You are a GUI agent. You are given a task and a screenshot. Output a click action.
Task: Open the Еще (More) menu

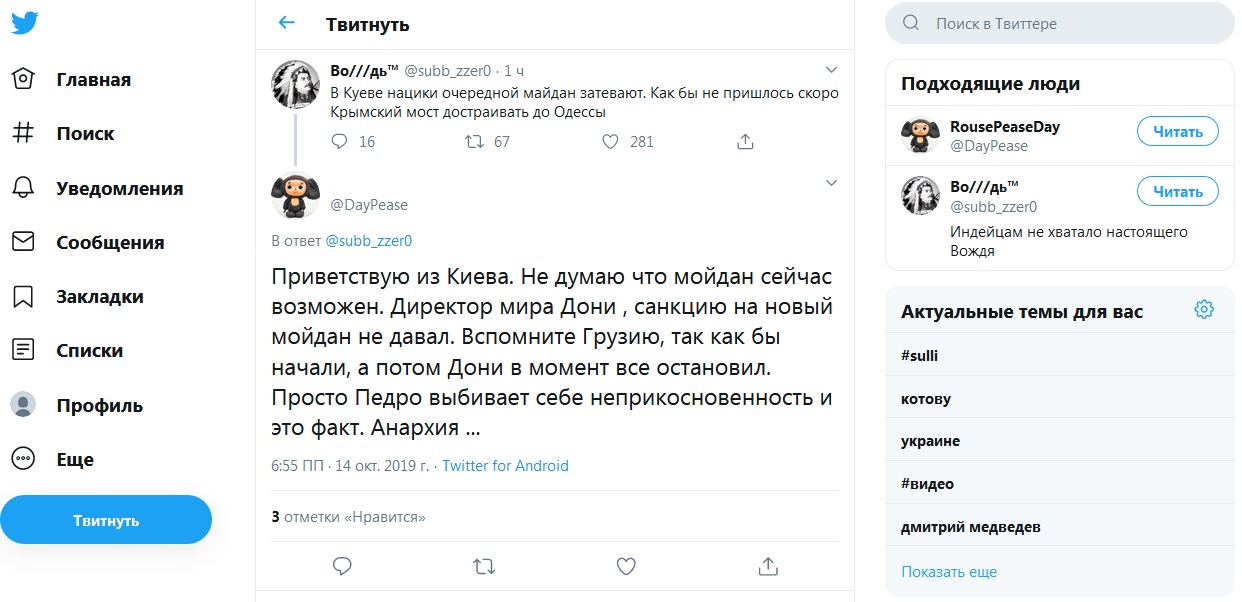pos(52,460)
